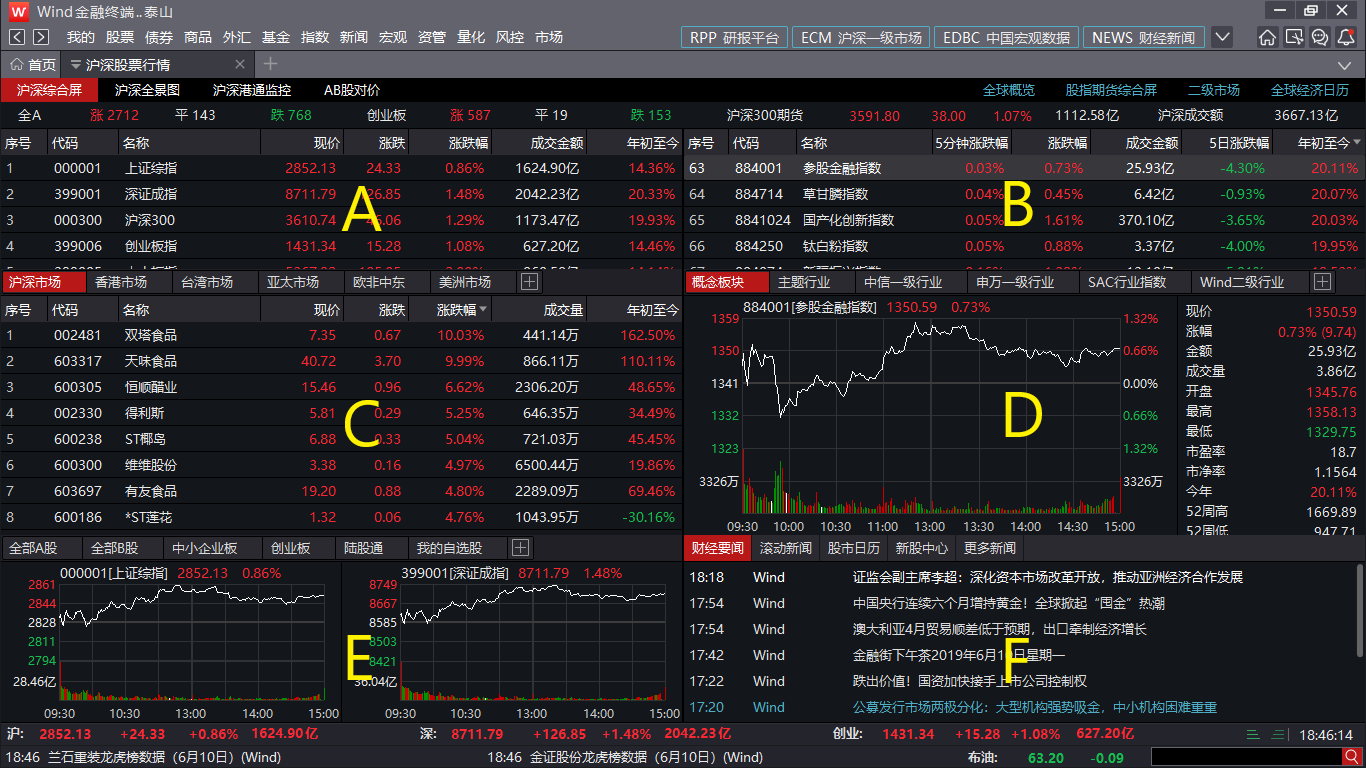Click the red search magnifier button
The height and width of the screenshot is (768, 1366).
(1353, 757)
